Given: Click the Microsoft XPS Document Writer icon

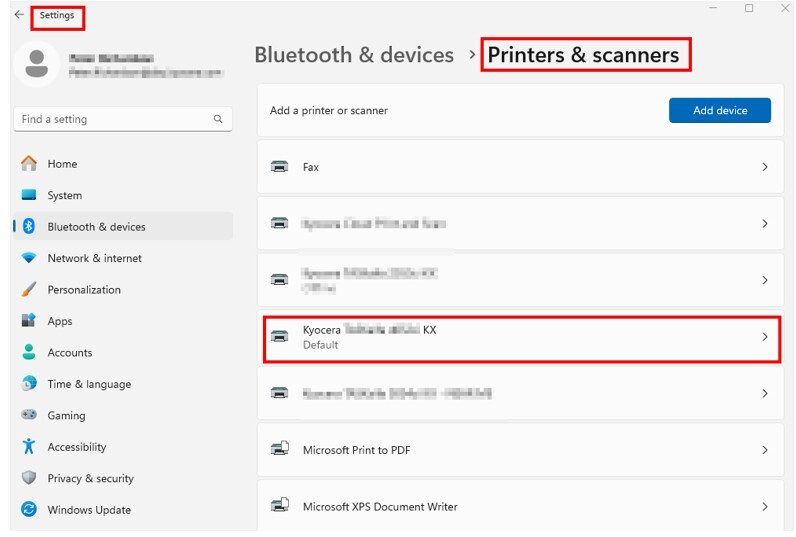Looking at the screenshot, I should pos(280,505).
